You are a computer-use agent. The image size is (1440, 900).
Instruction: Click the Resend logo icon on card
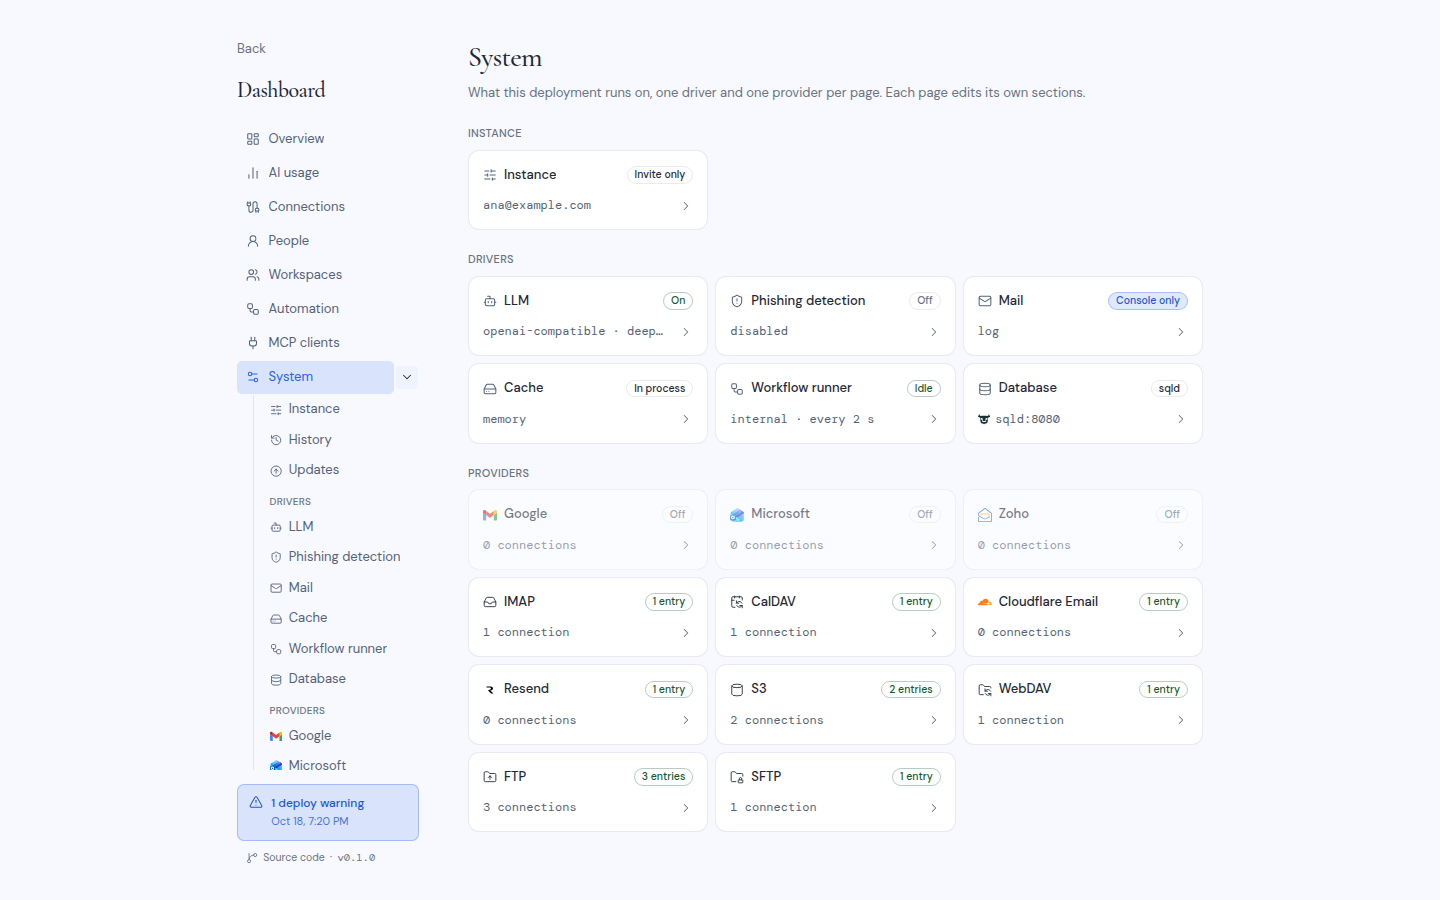pyautogui.click(x=490, y=689)
